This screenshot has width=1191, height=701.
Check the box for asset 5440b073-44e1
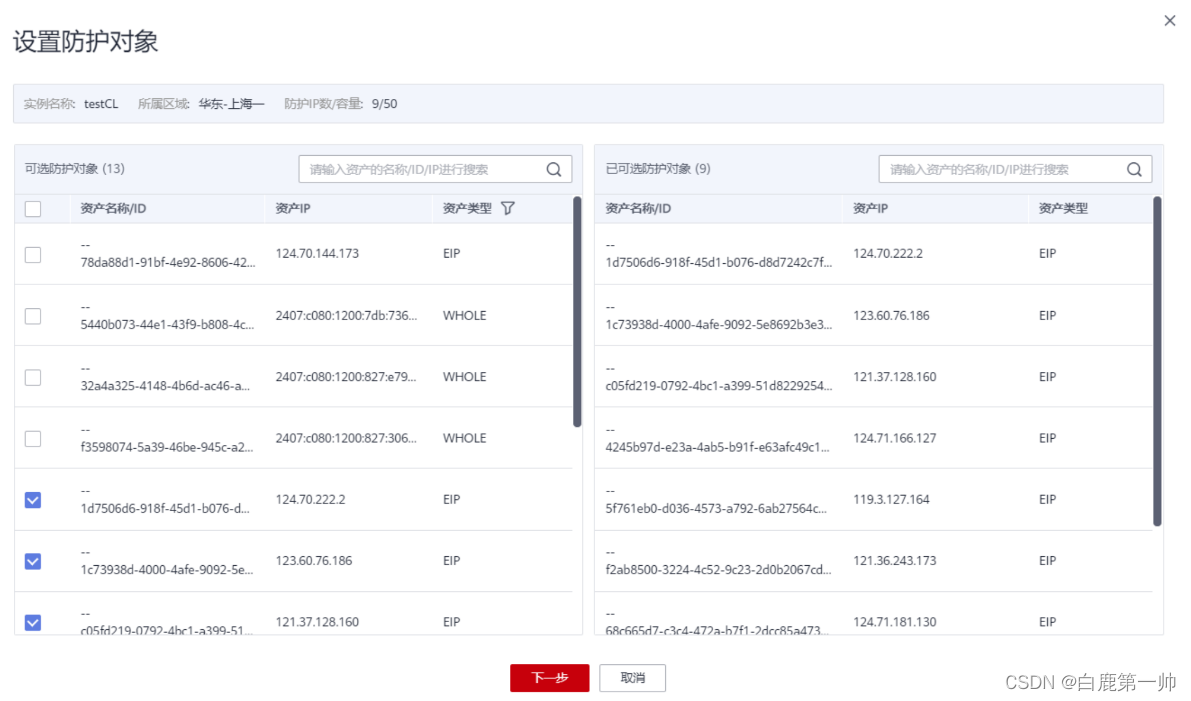click(x=33, y=316)
